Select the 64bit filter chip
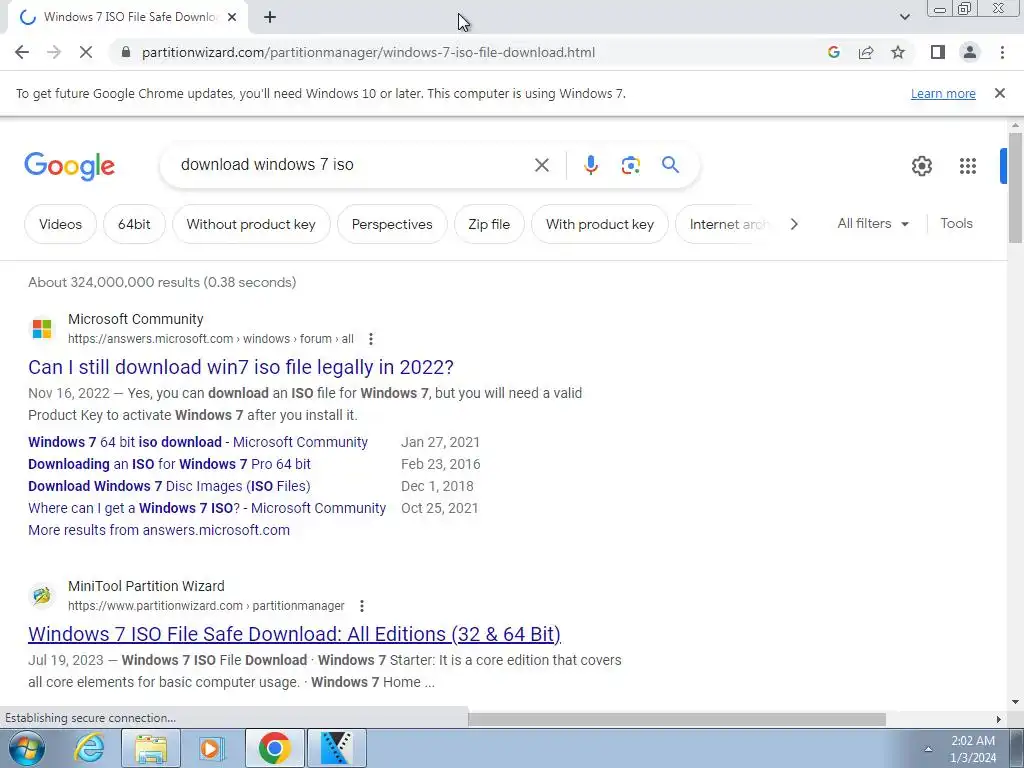Viewport: 1024px width, 768px height. [134, 224]
